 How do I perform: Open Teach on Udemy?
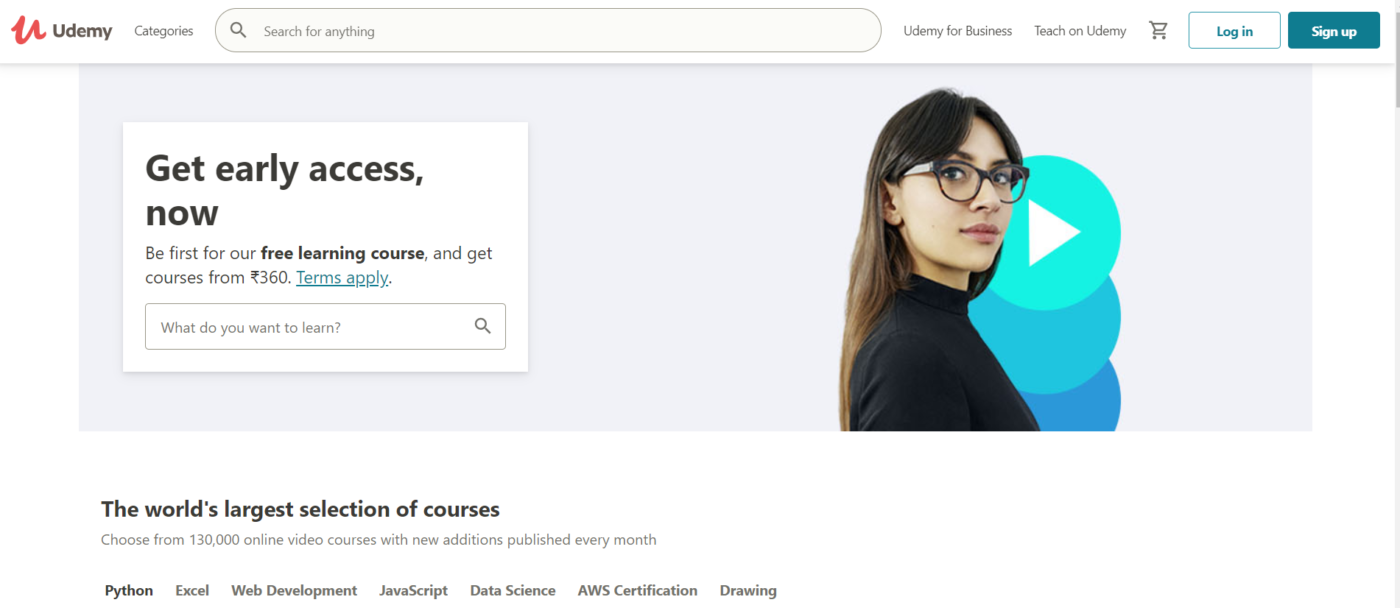pos(1080,31)
